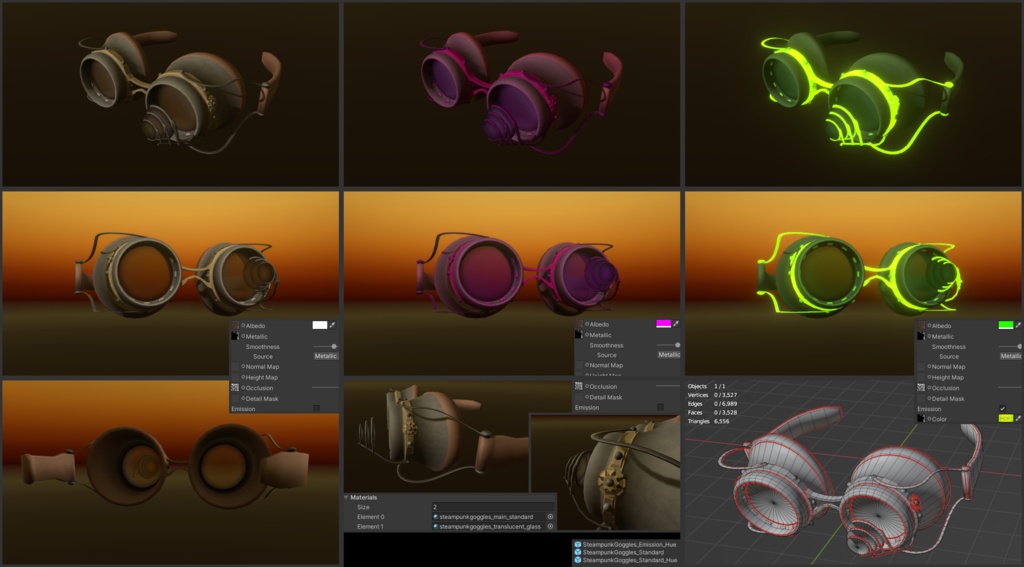1024x567 pixels.
Task: Enable Emission checkbox in white-albedo panel
Action: (x=316, y=408)
